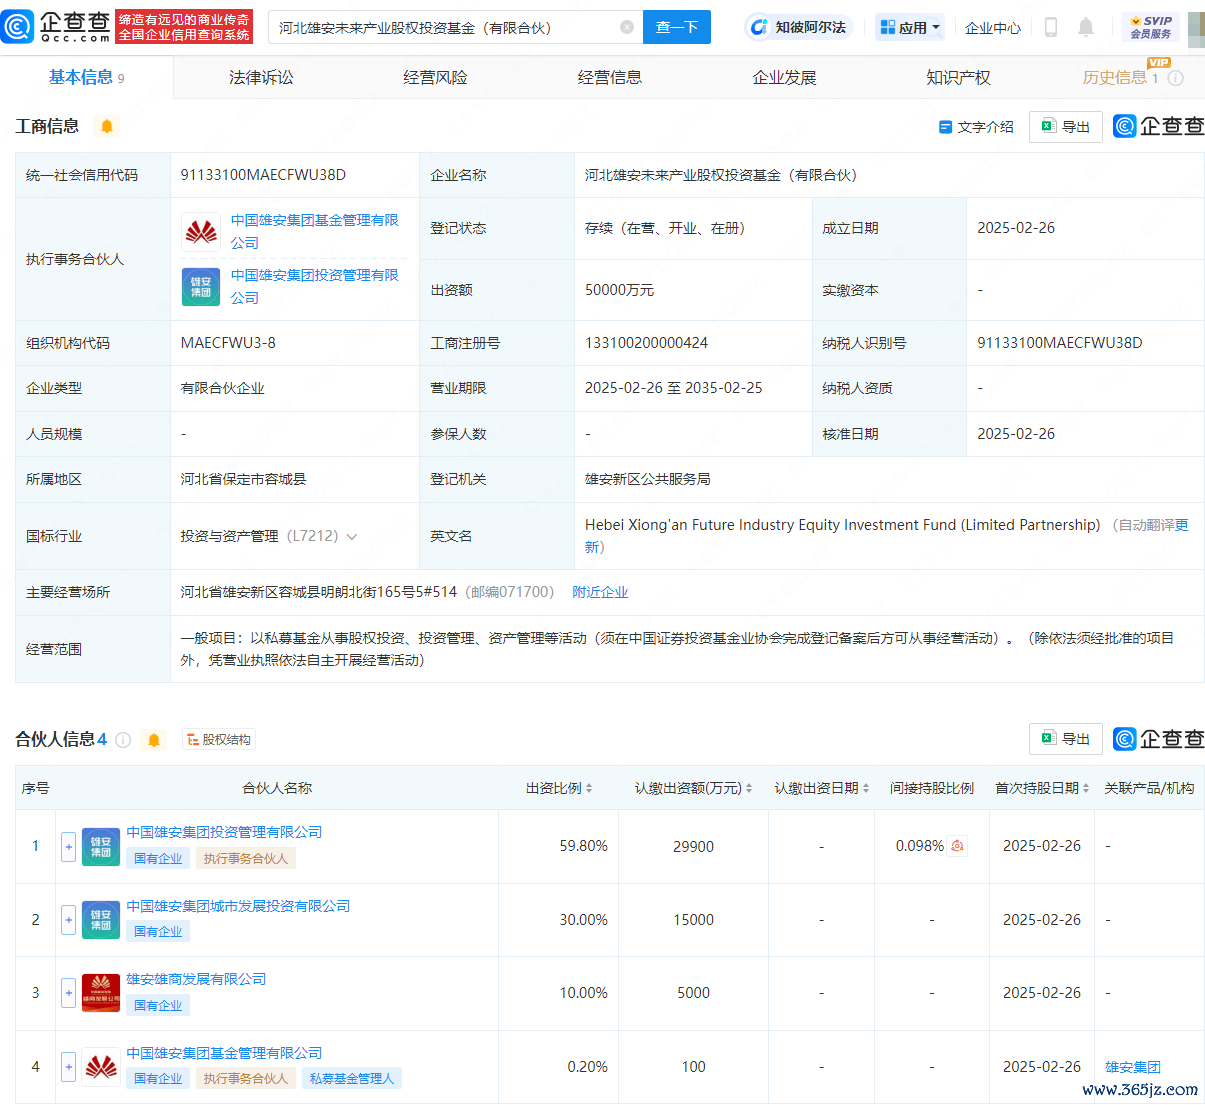The image size is (1205, 1105).
Task: Open 中国雄安集团投资管理有限公司 in partners table
Action: 224,832
